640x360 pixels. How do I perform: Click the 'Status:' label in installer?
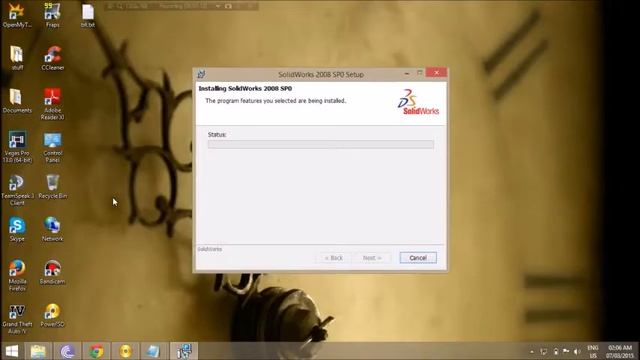[x=217, y=134]
